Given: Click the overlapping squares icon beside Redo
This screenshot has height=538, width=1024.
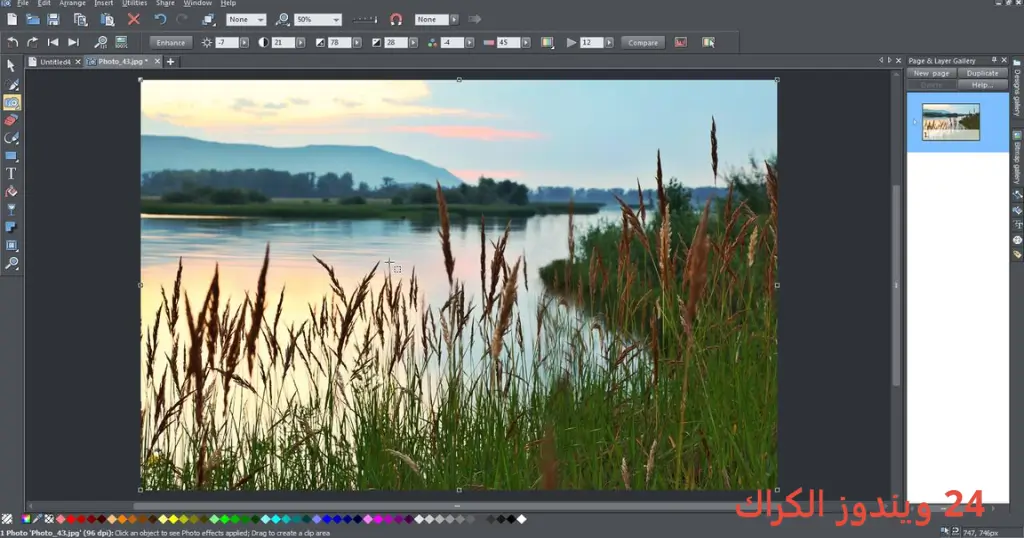Looking at the screenshot, I should tap(208, 20).
